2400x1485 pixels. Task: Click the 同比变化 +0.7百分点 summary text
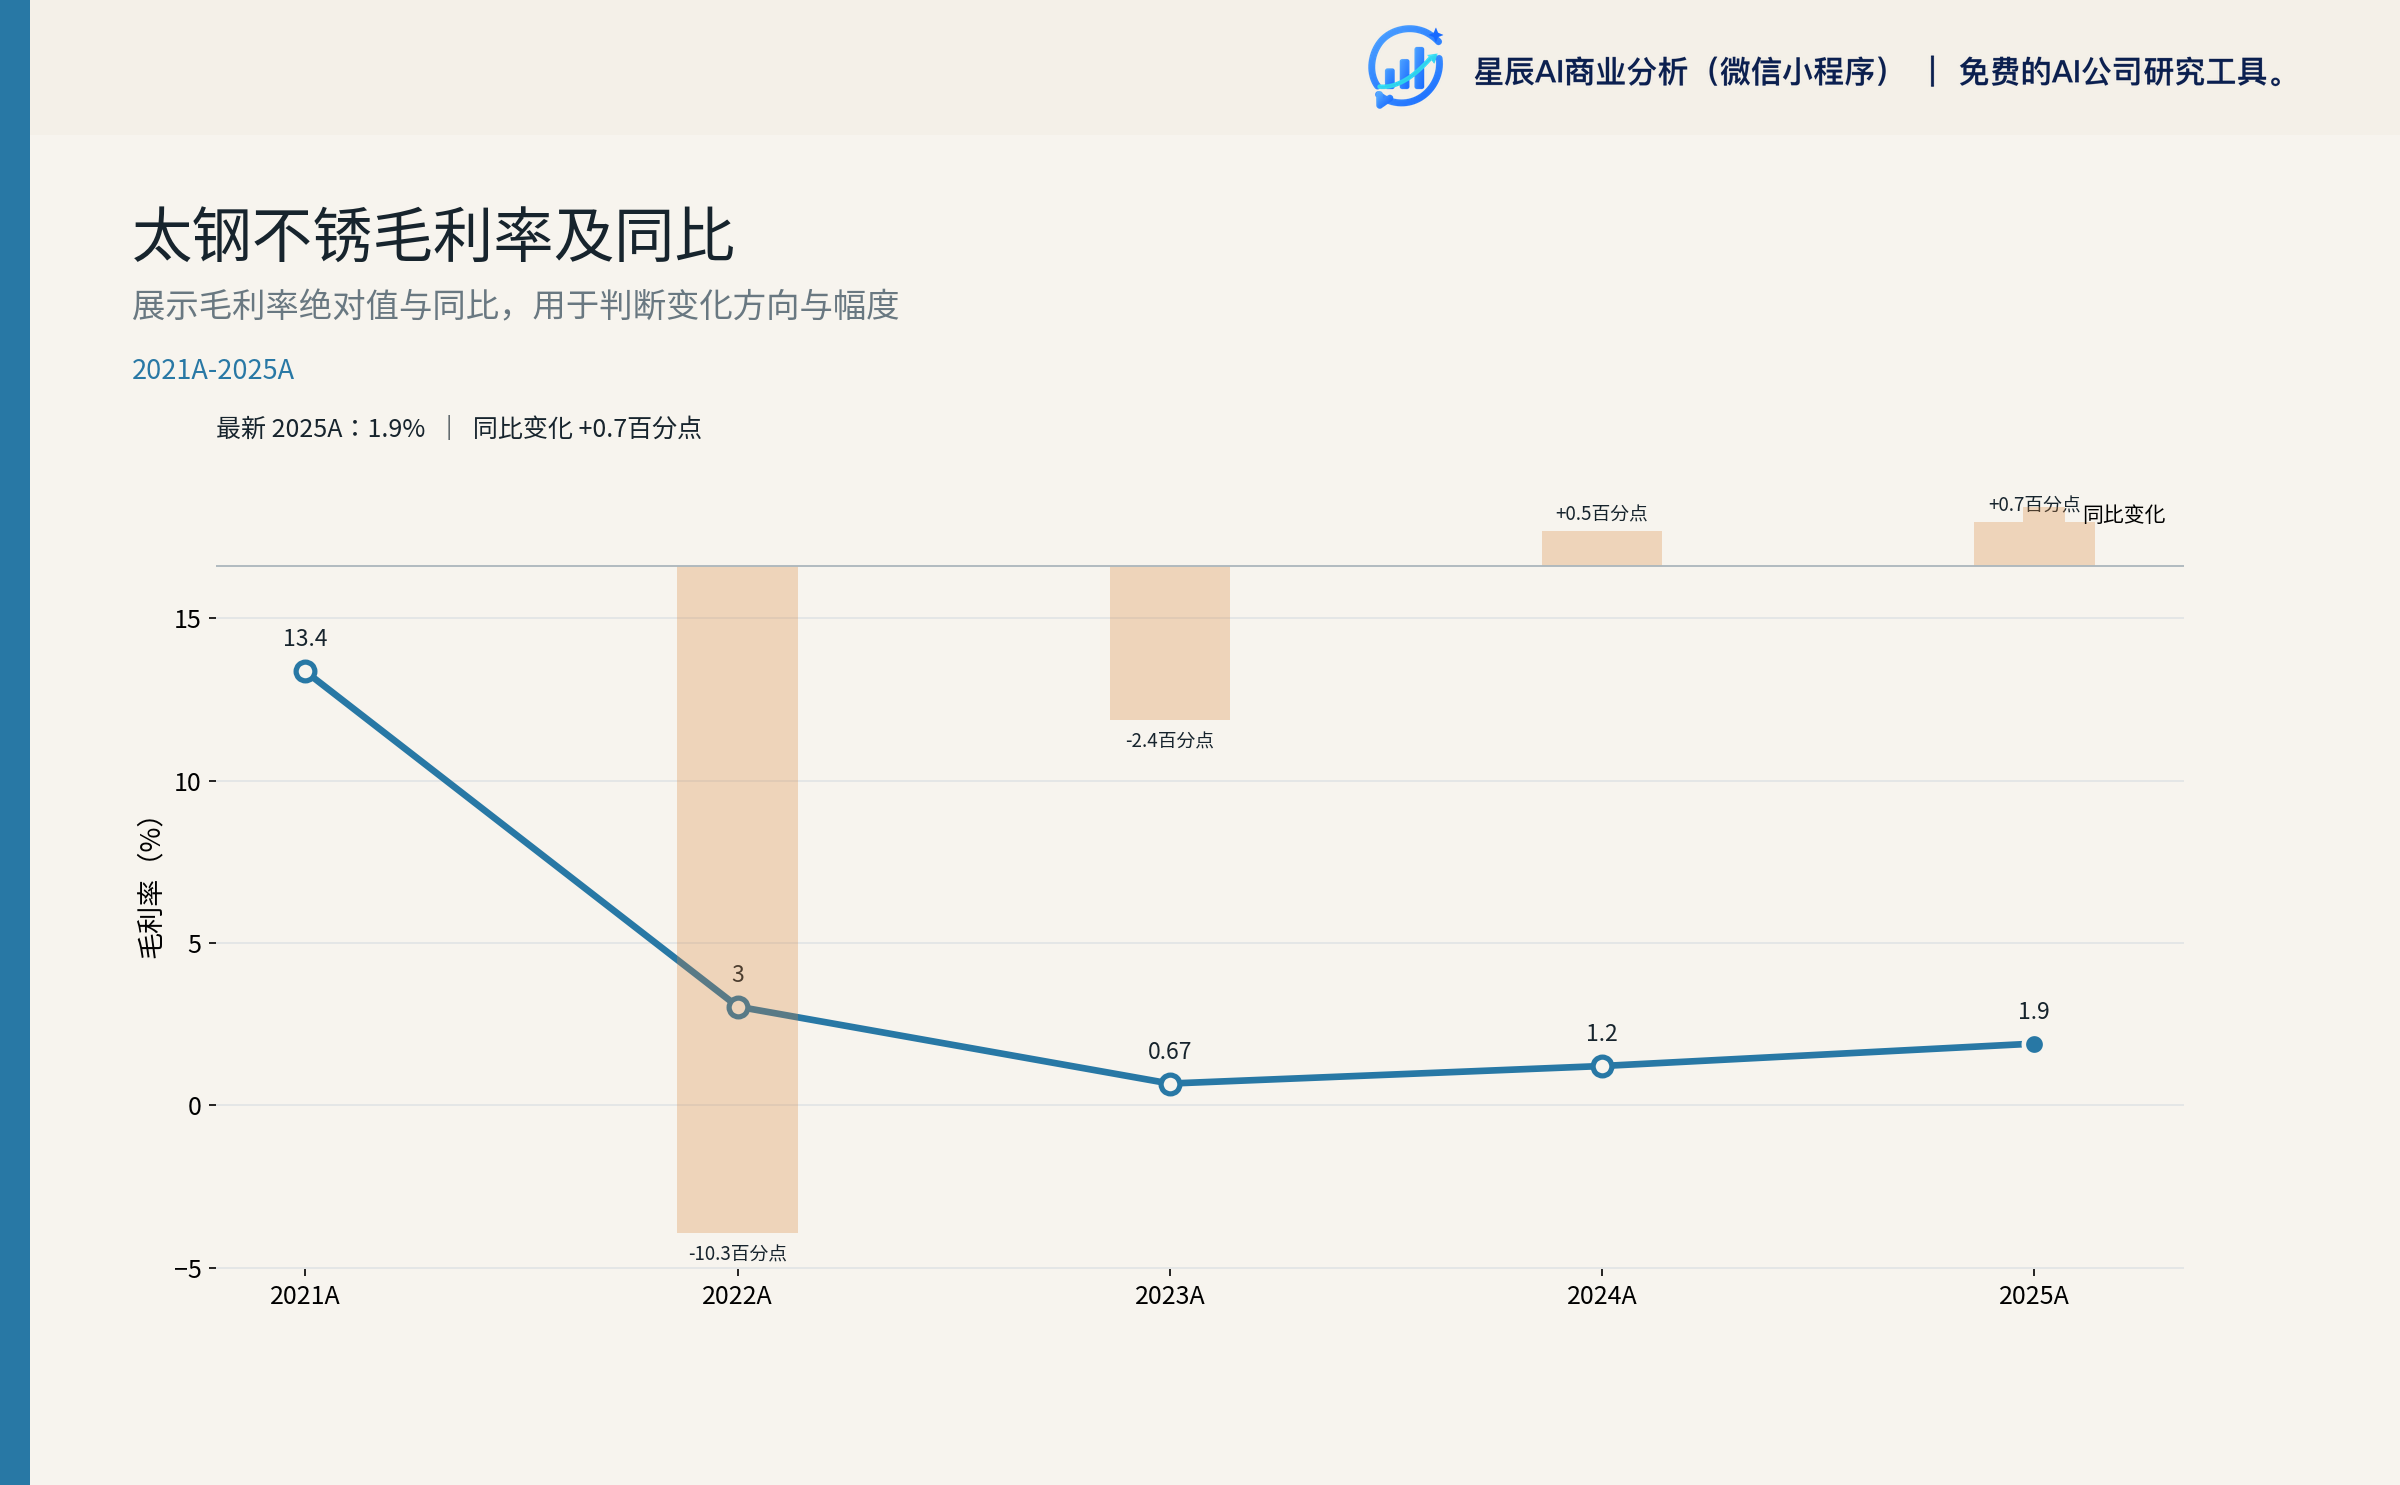(x=587, y=428)
